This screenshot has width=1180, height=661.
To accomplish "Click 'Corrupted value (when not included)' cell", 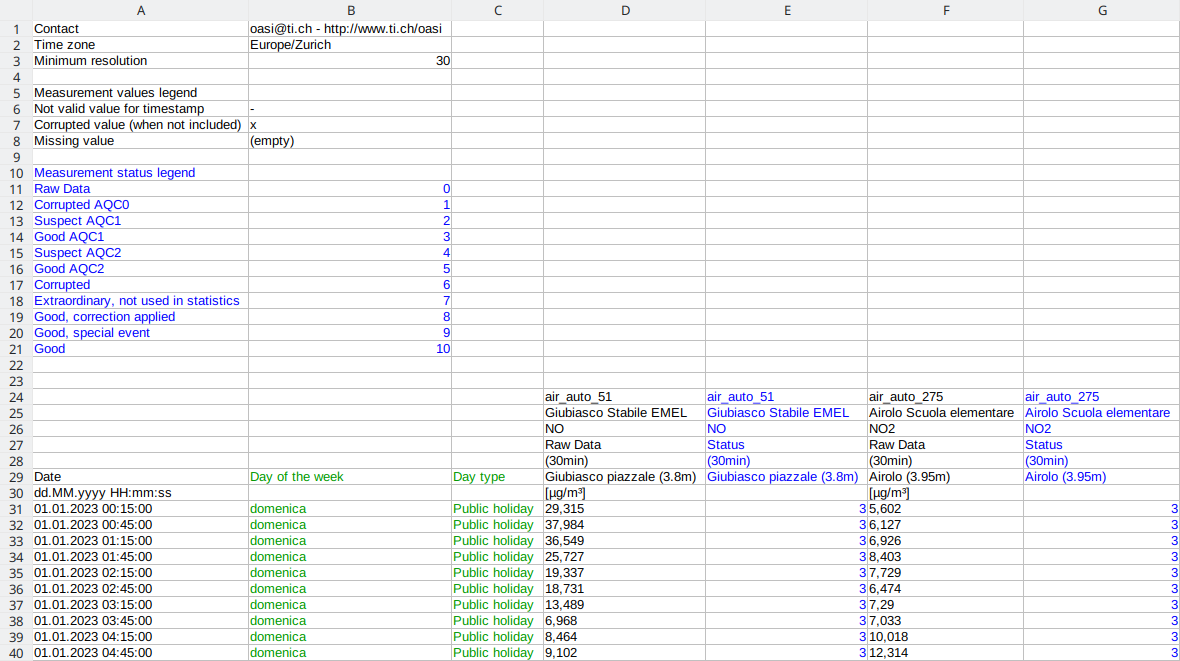I will (x=140, y=124).
